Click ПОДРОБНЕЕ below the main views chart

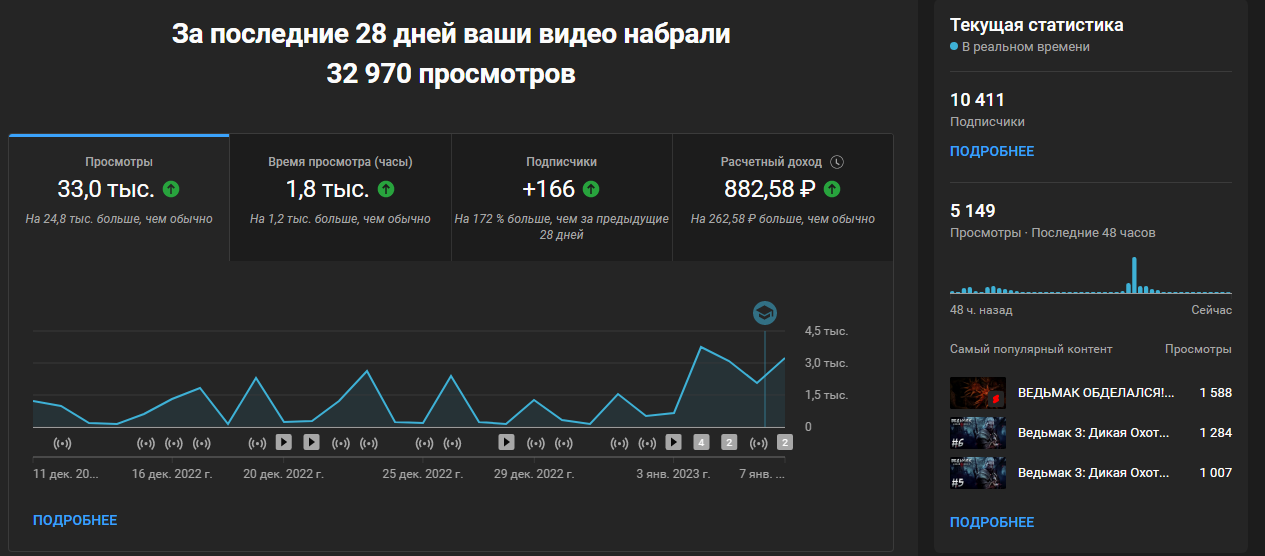(75, 520)
